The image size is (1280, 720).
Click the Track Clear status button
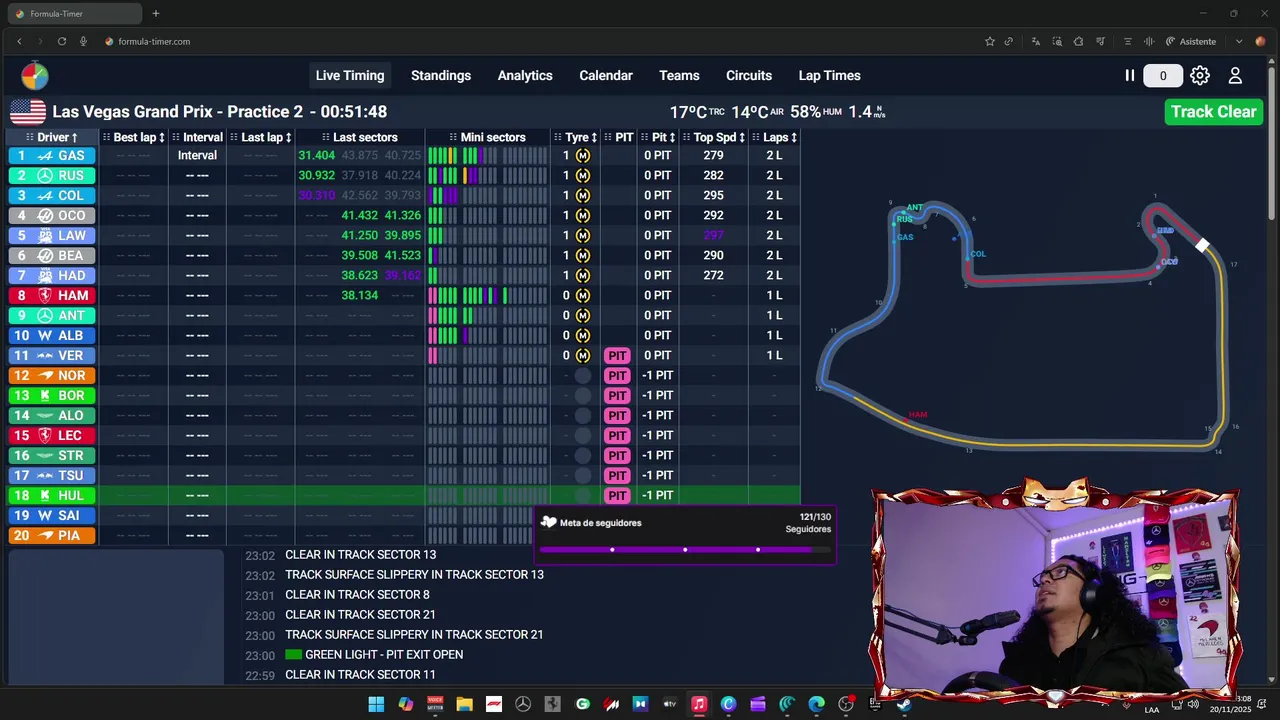coord(1213,112)
